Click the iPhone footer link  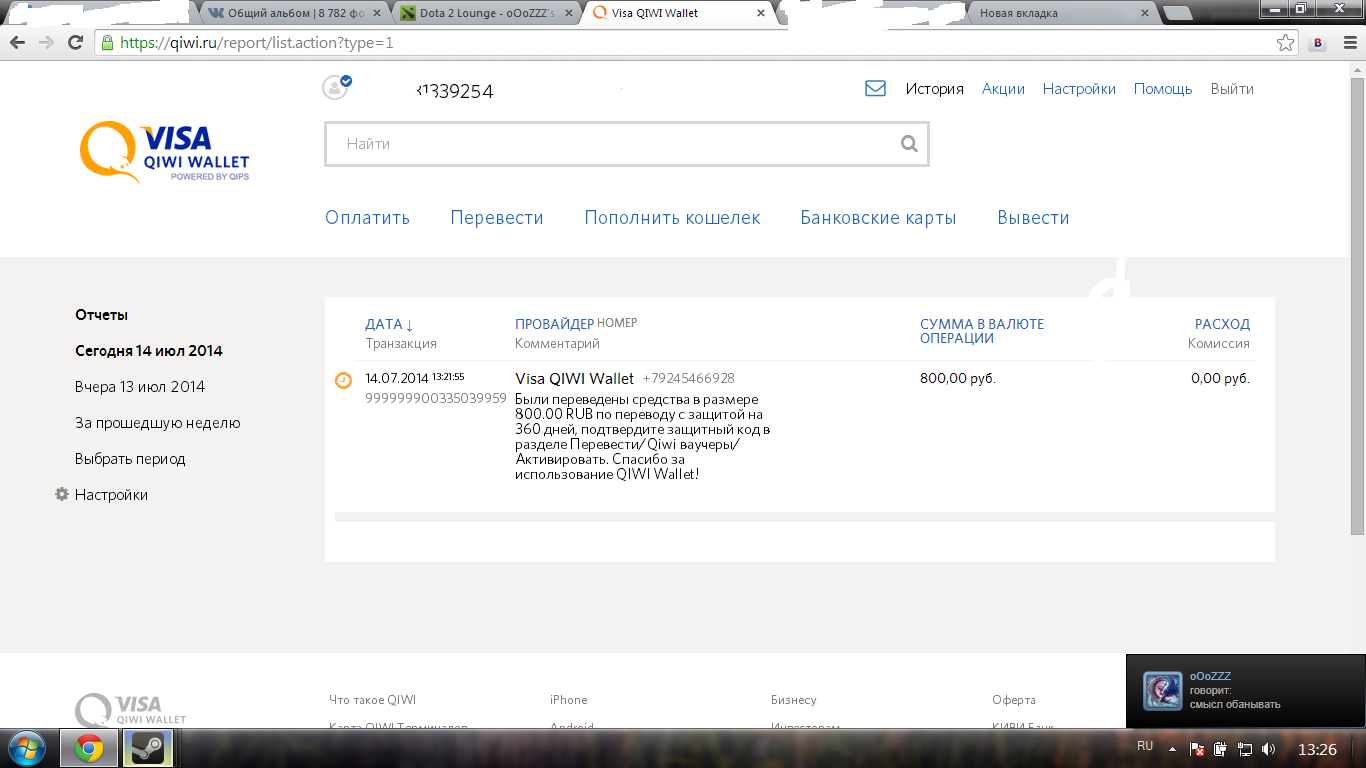point(569,700)
